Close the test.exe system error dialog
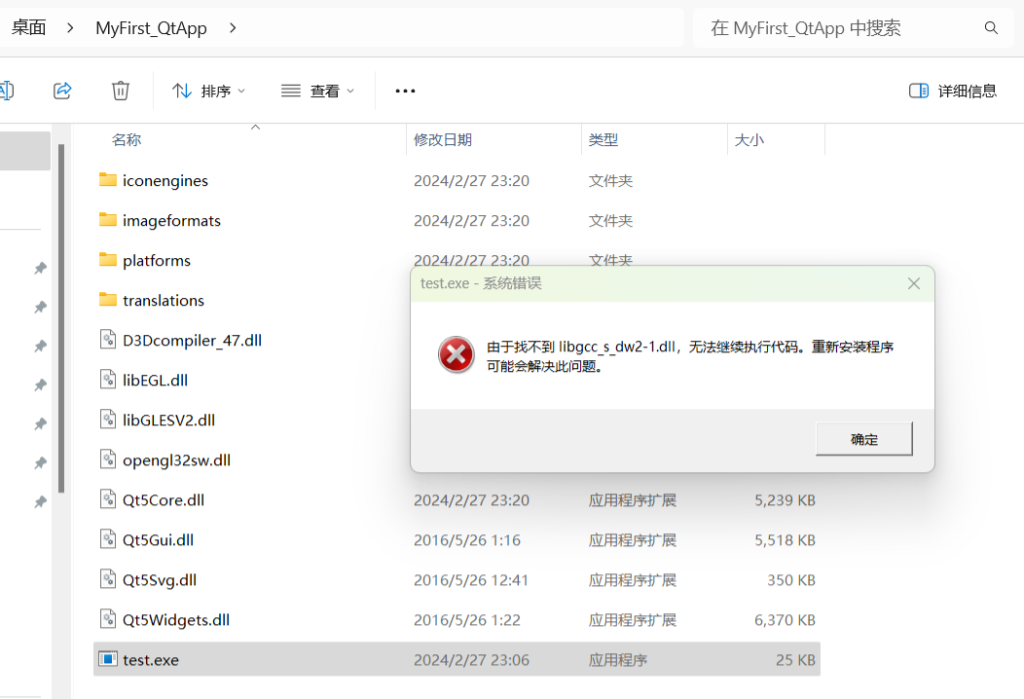This screenshot has width=1024, height=699. coord(913,283)
